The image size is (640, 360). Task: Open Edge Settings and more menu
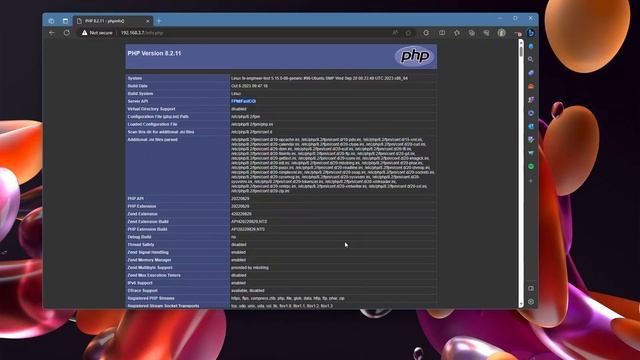click(x=518, y=33)
